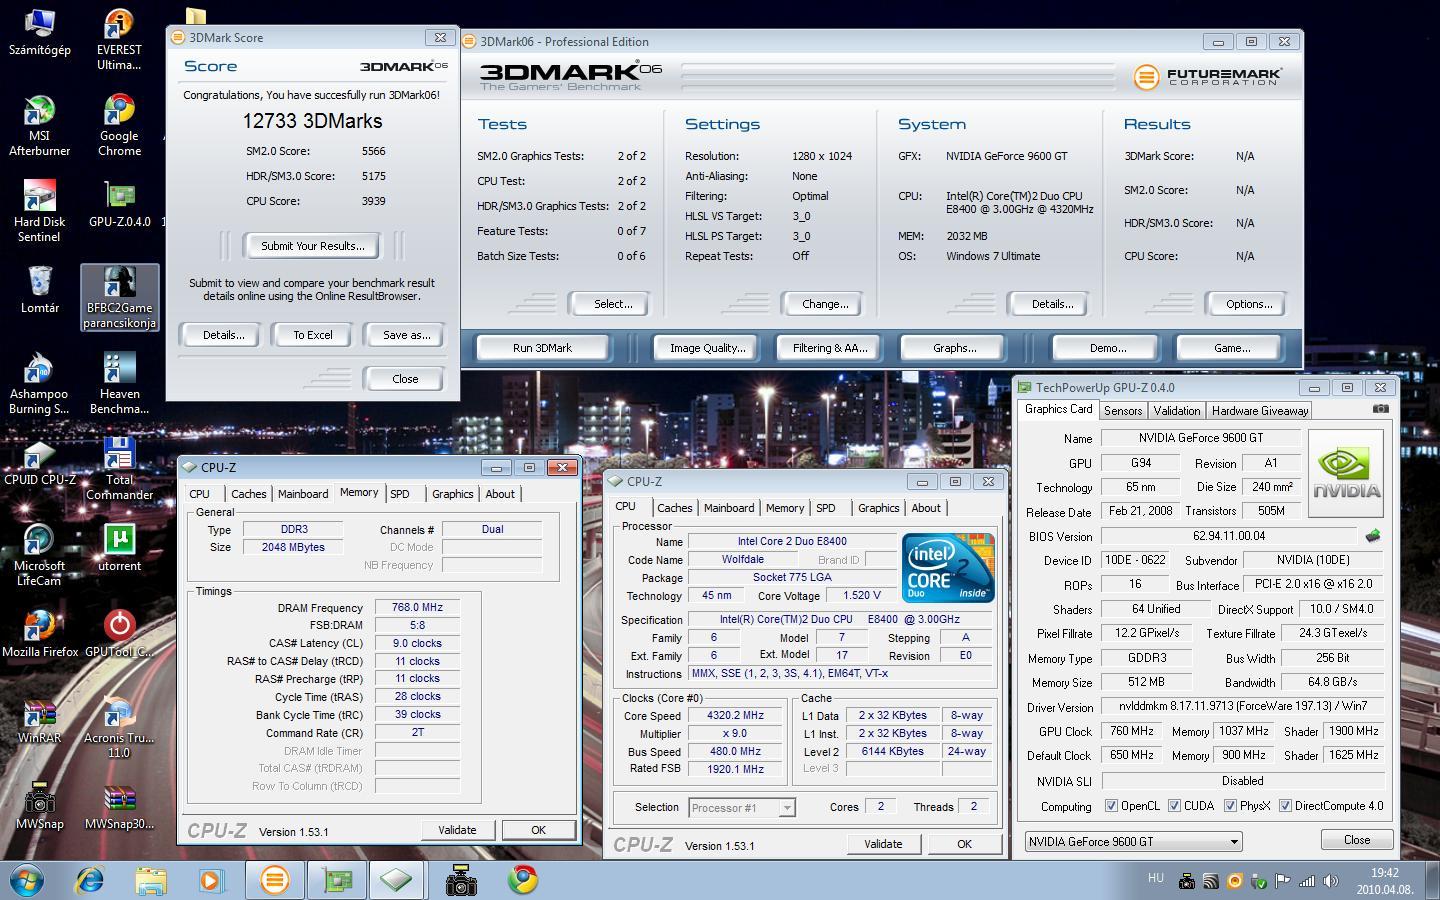
Task: Click the Windows Start orb
Action: pos(27,880)
